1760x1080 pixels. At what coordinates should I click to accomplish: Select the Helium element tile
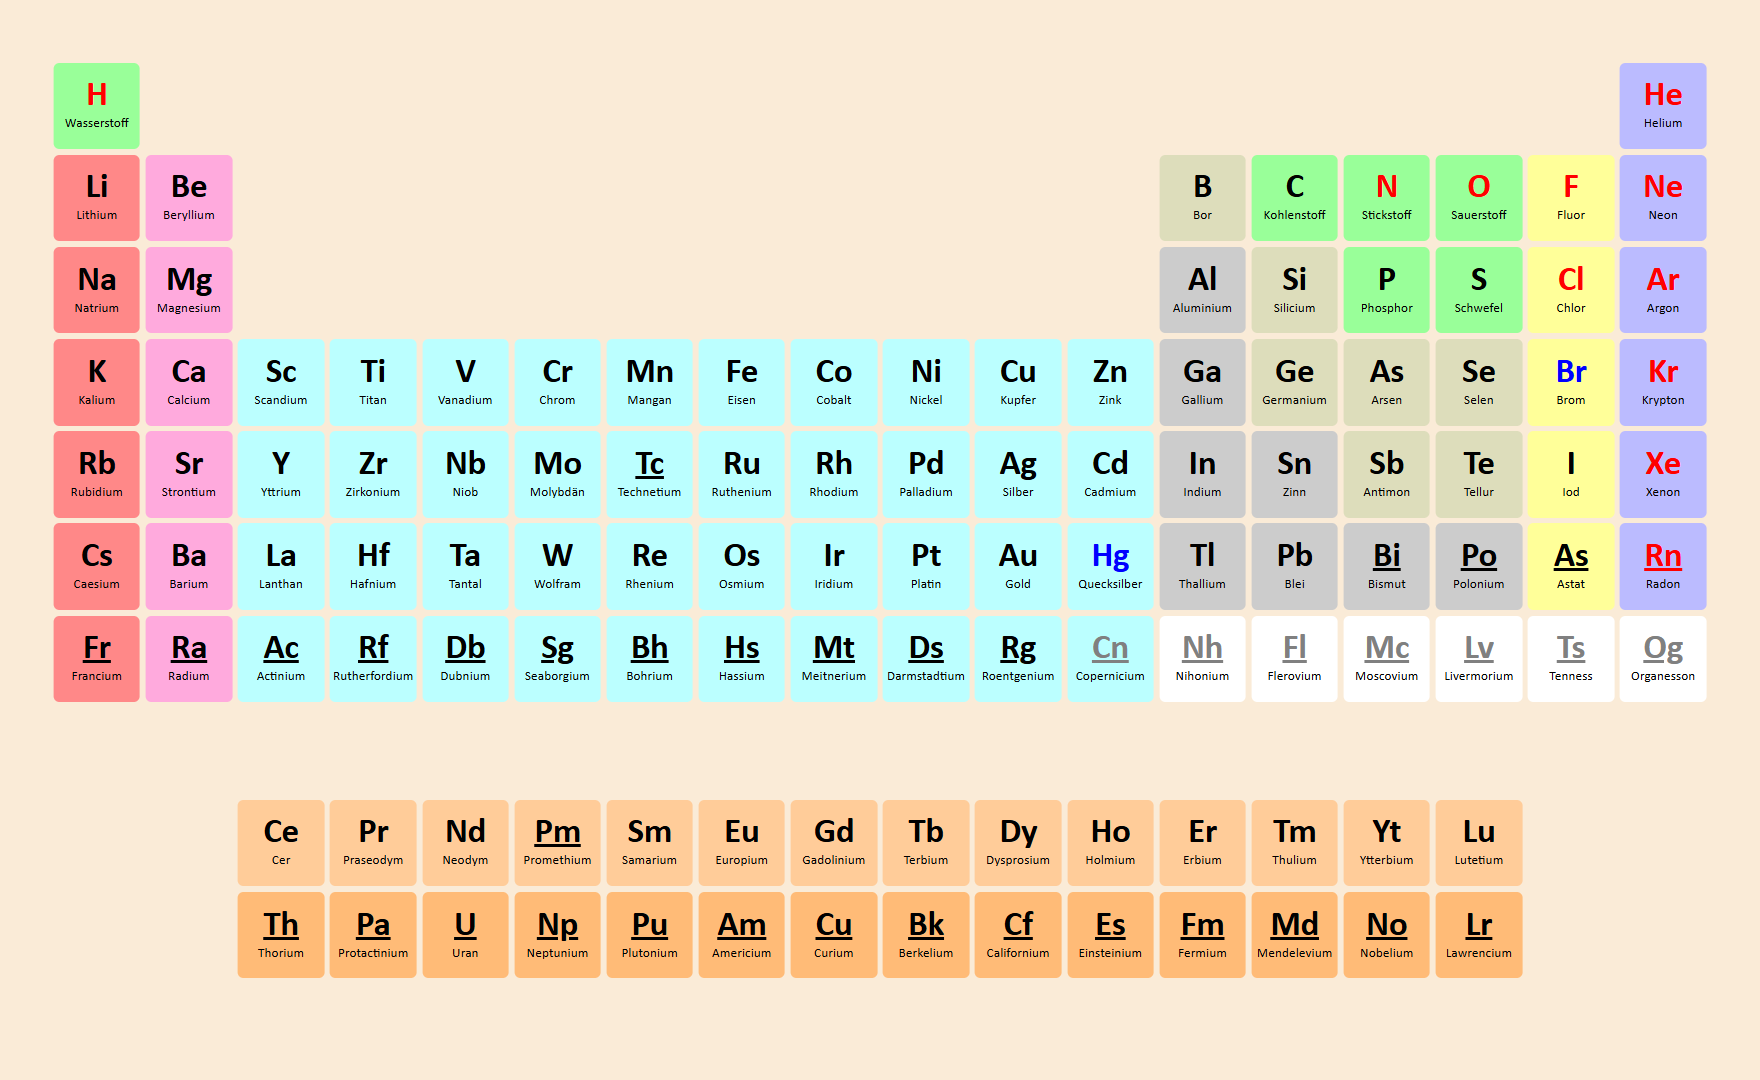1663,106
